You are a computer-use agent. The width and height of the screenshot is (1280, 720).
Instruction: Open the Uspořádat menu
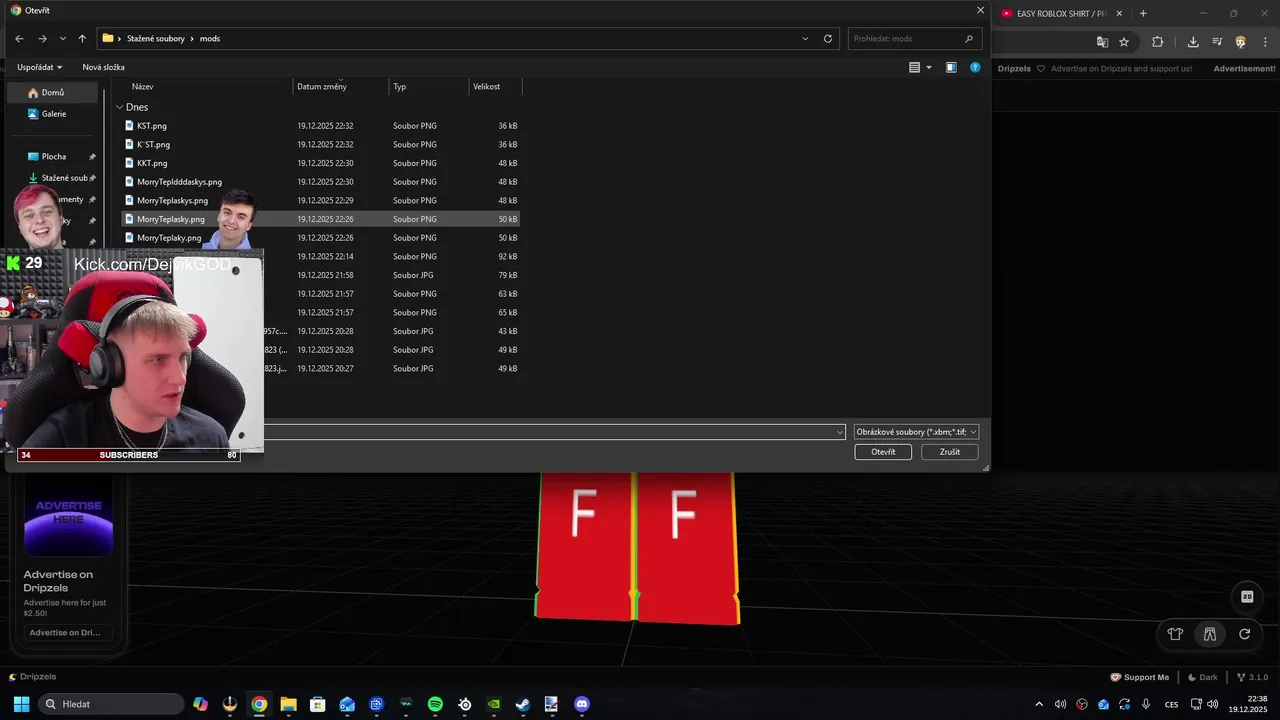pos(40,67)
